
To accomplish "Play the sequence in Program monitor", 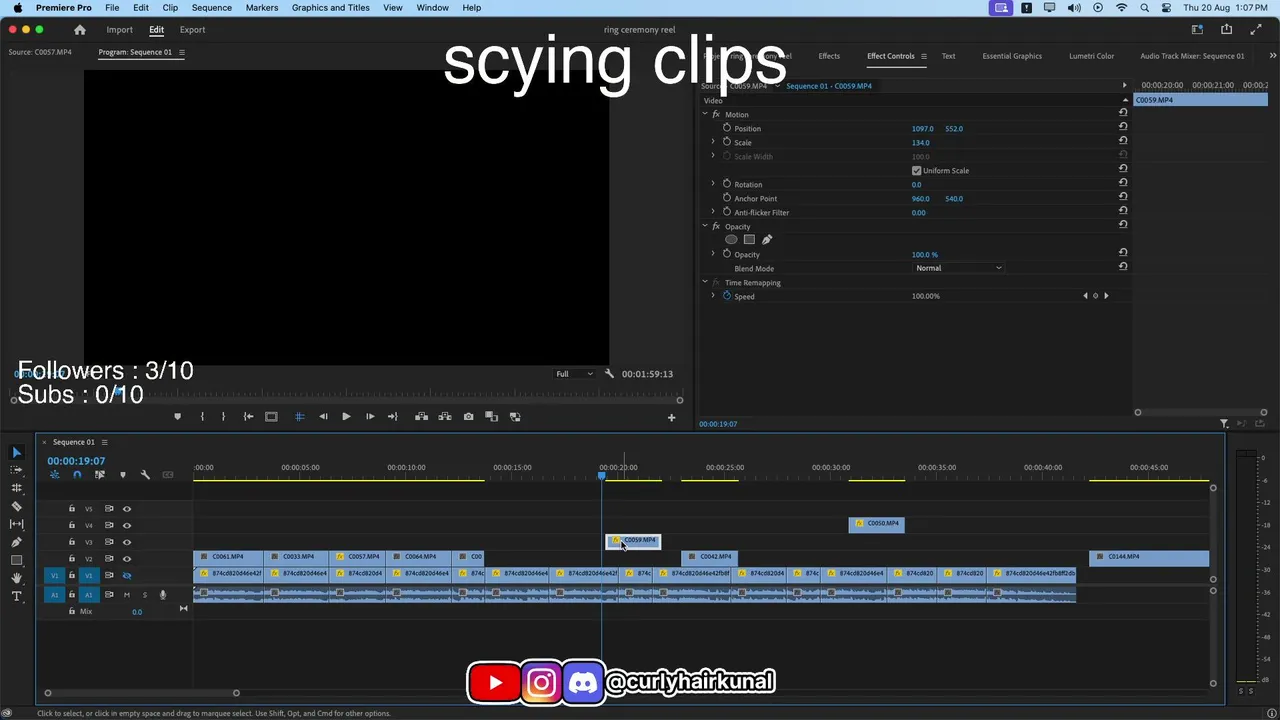I will 346,417.
